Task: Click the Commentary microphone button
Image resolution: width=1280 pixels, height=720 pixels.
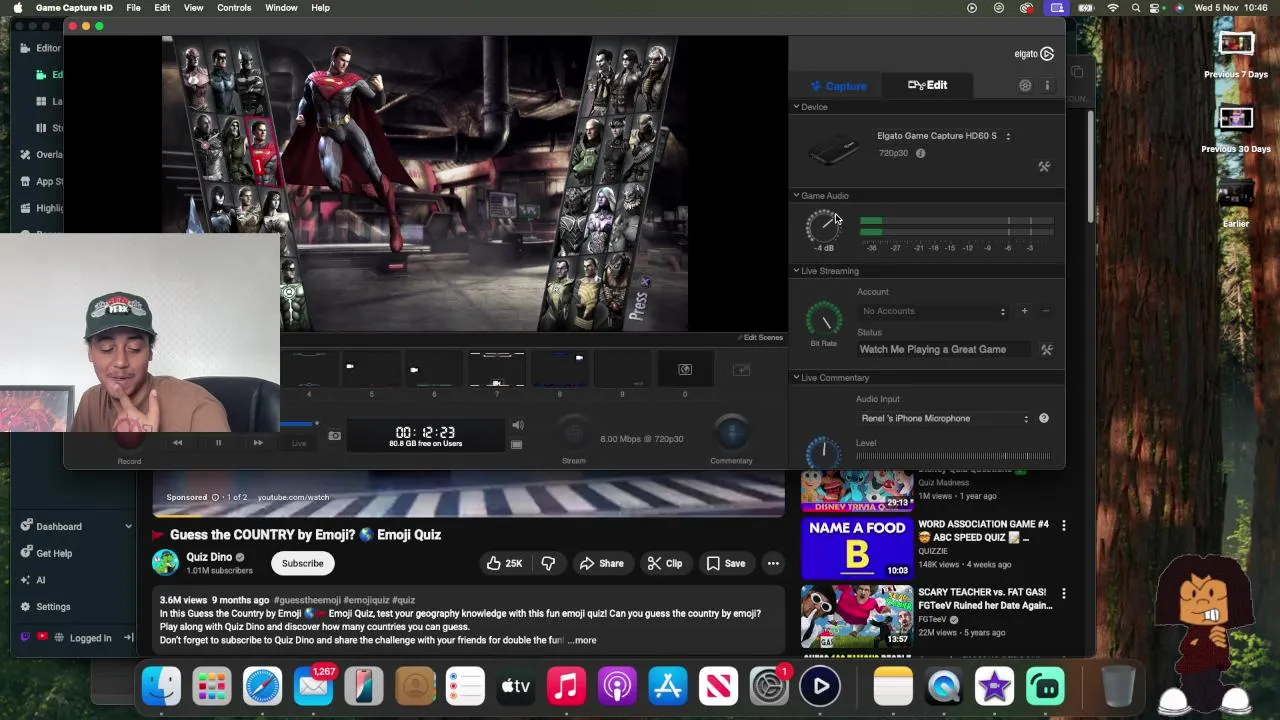Action: [731, 433]
